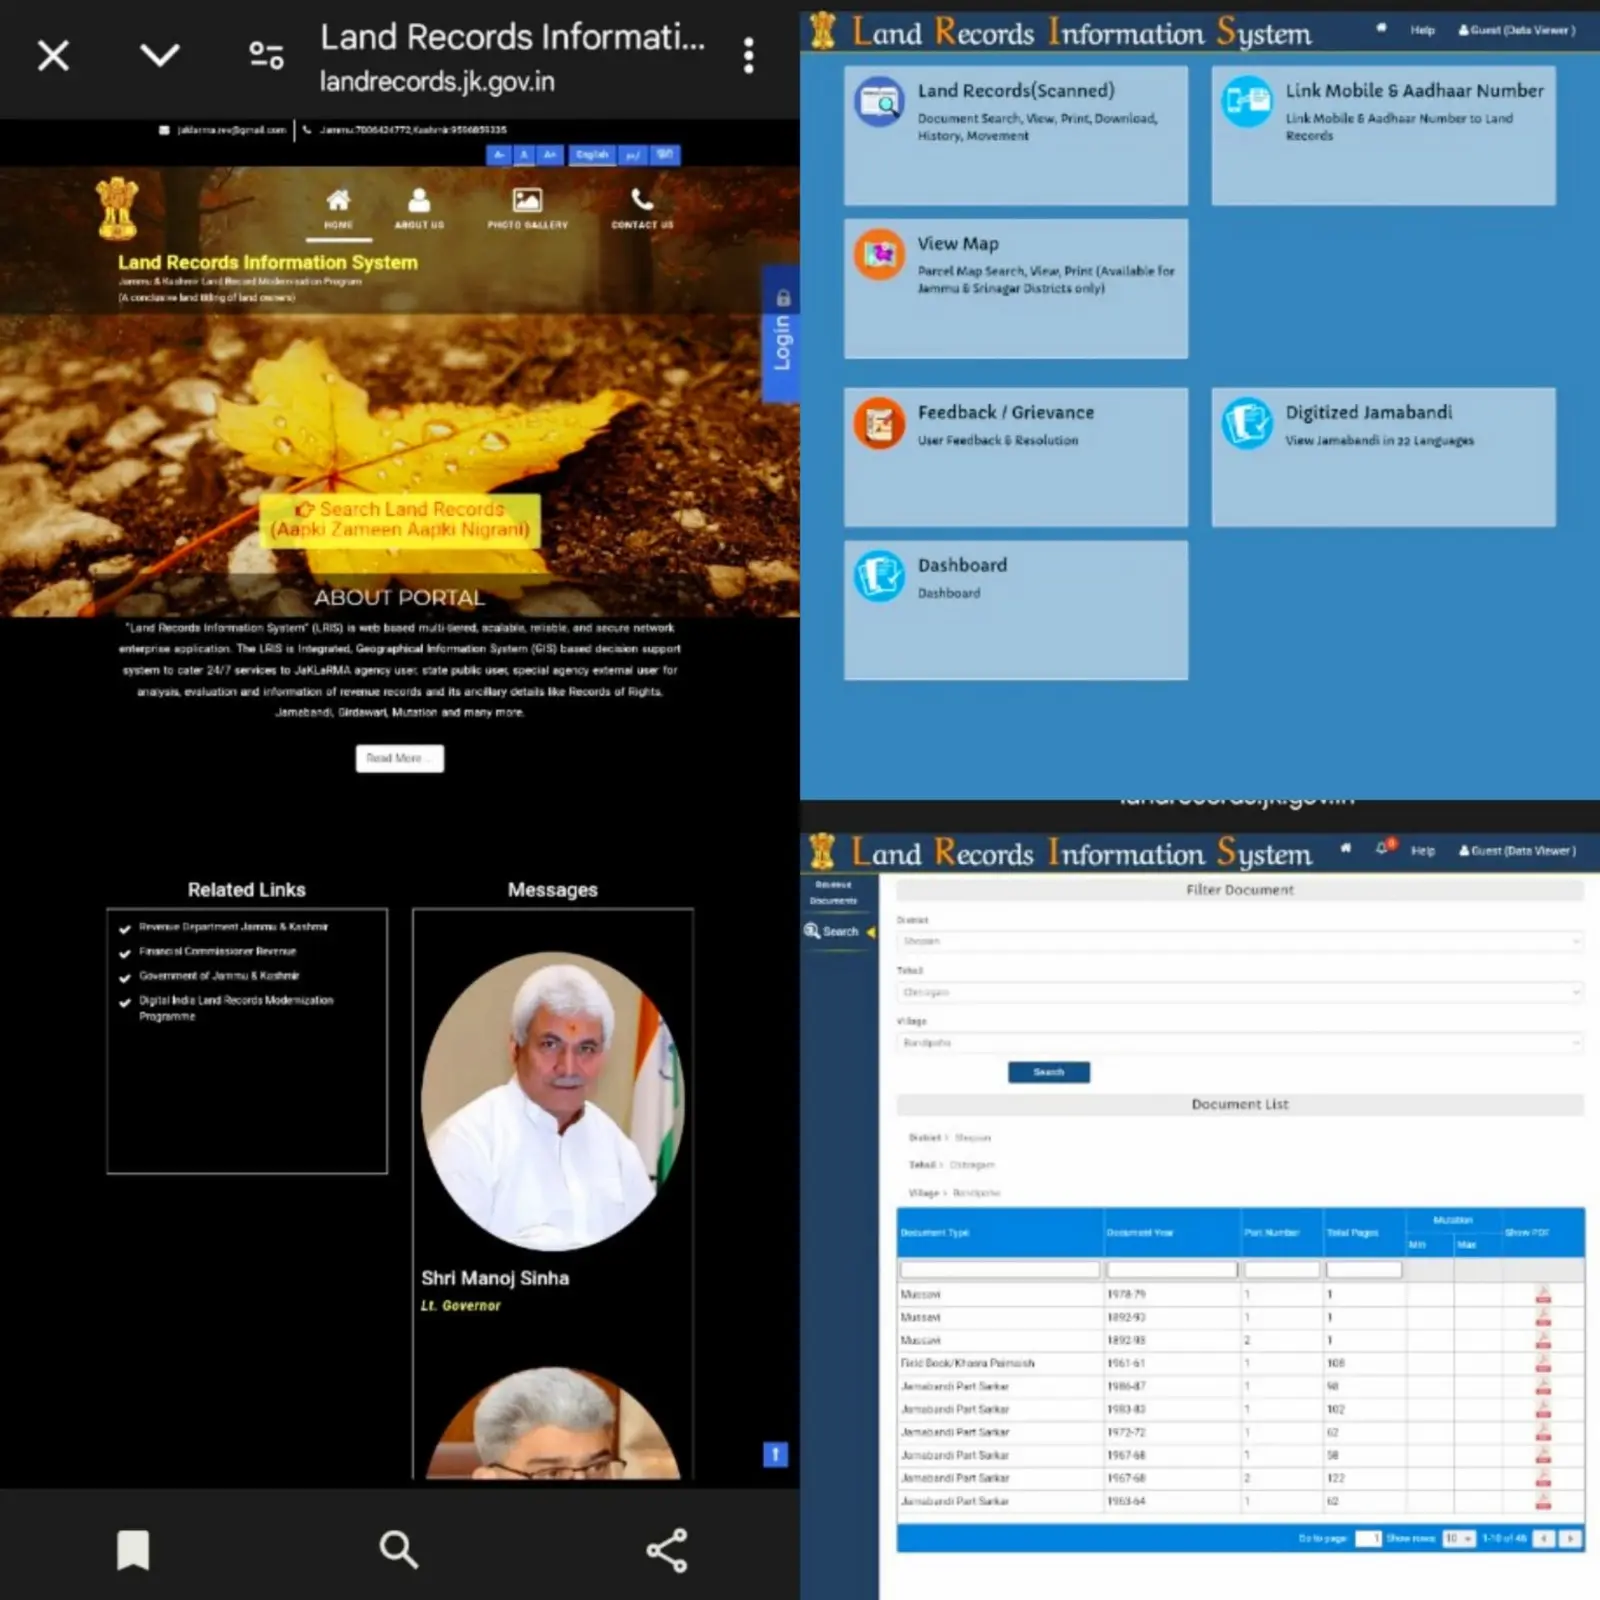Click the Go to page number field
Image resolution: width=1600 pixels, height=1600 pixels.
pyautogui.click(x=1368, y=1538)
